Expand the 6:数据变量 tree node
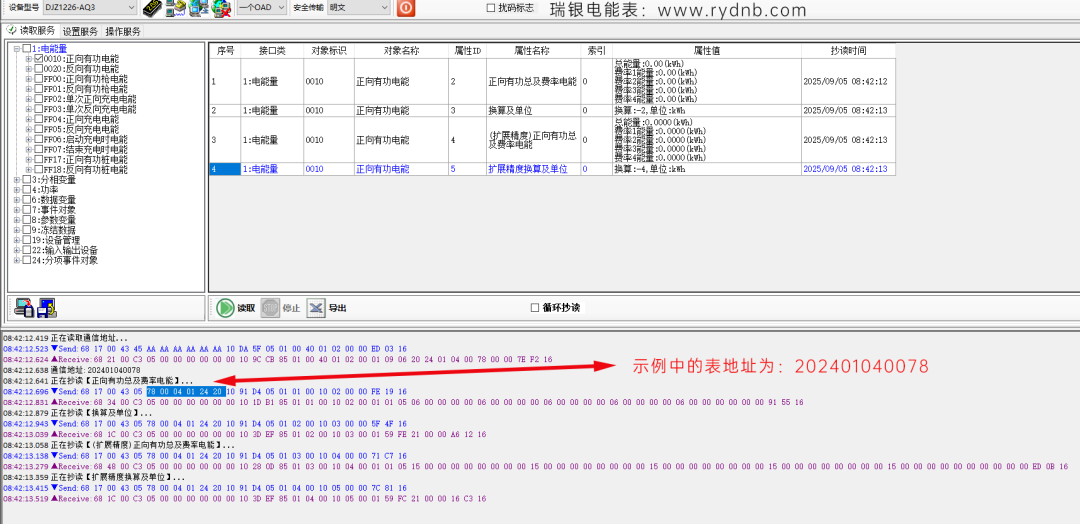This screenshot has width=1080, height=524. click(x=17, y=200)
